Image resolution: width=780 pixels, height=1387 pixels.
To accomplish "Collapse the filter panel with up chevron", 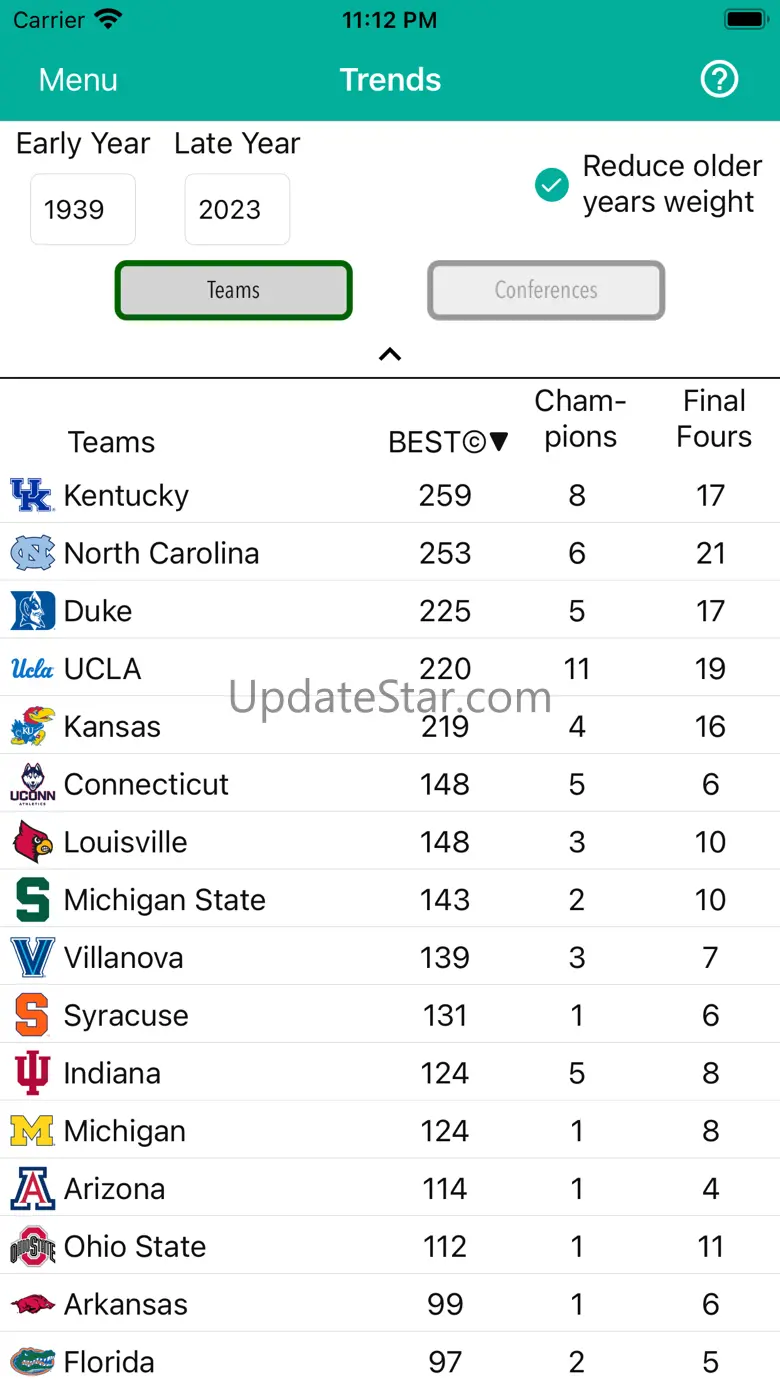I will pos(390,354).
